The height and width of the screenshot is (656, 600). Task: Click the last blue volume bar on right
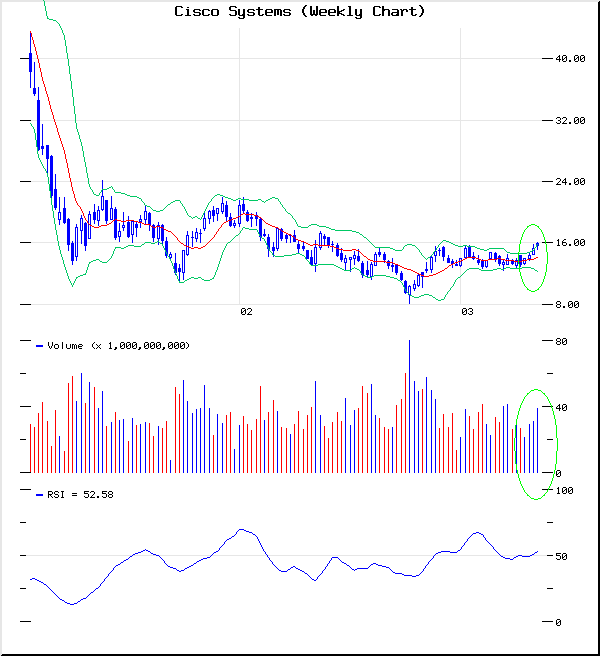[x=538, y=440]
